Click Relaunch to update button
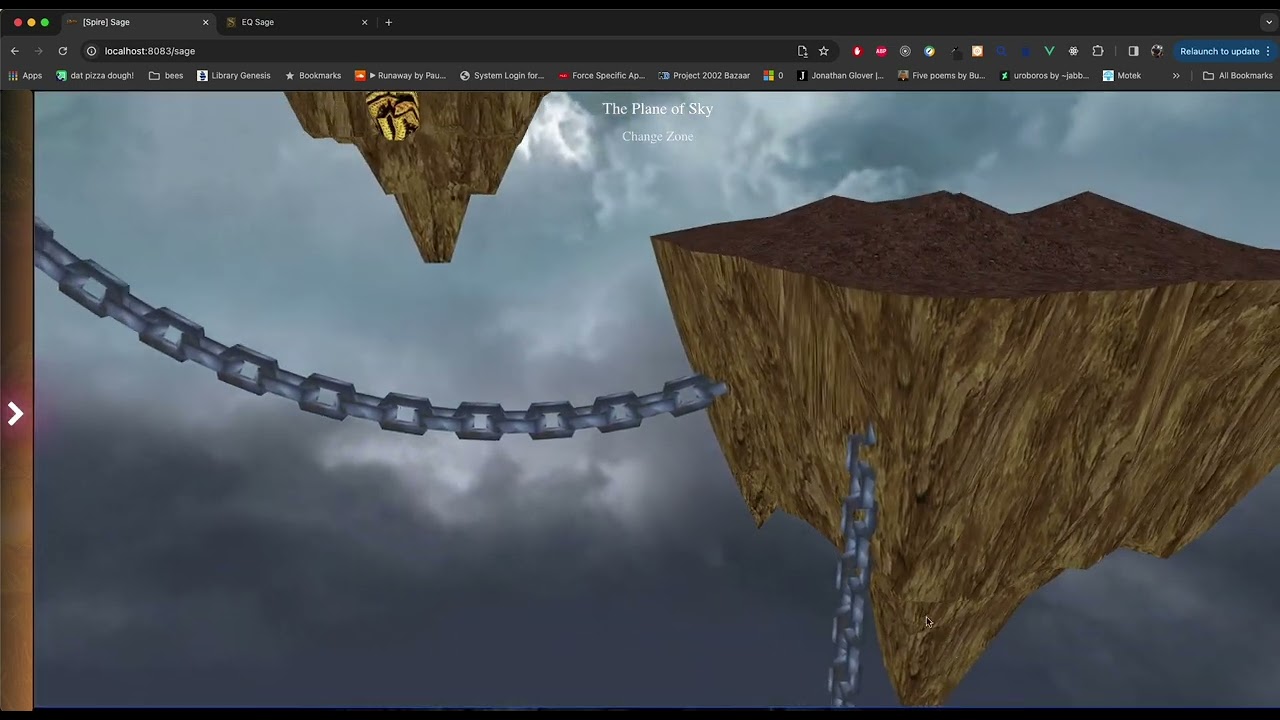This screenshot has width=1280, height=720. coord(1225,51)
